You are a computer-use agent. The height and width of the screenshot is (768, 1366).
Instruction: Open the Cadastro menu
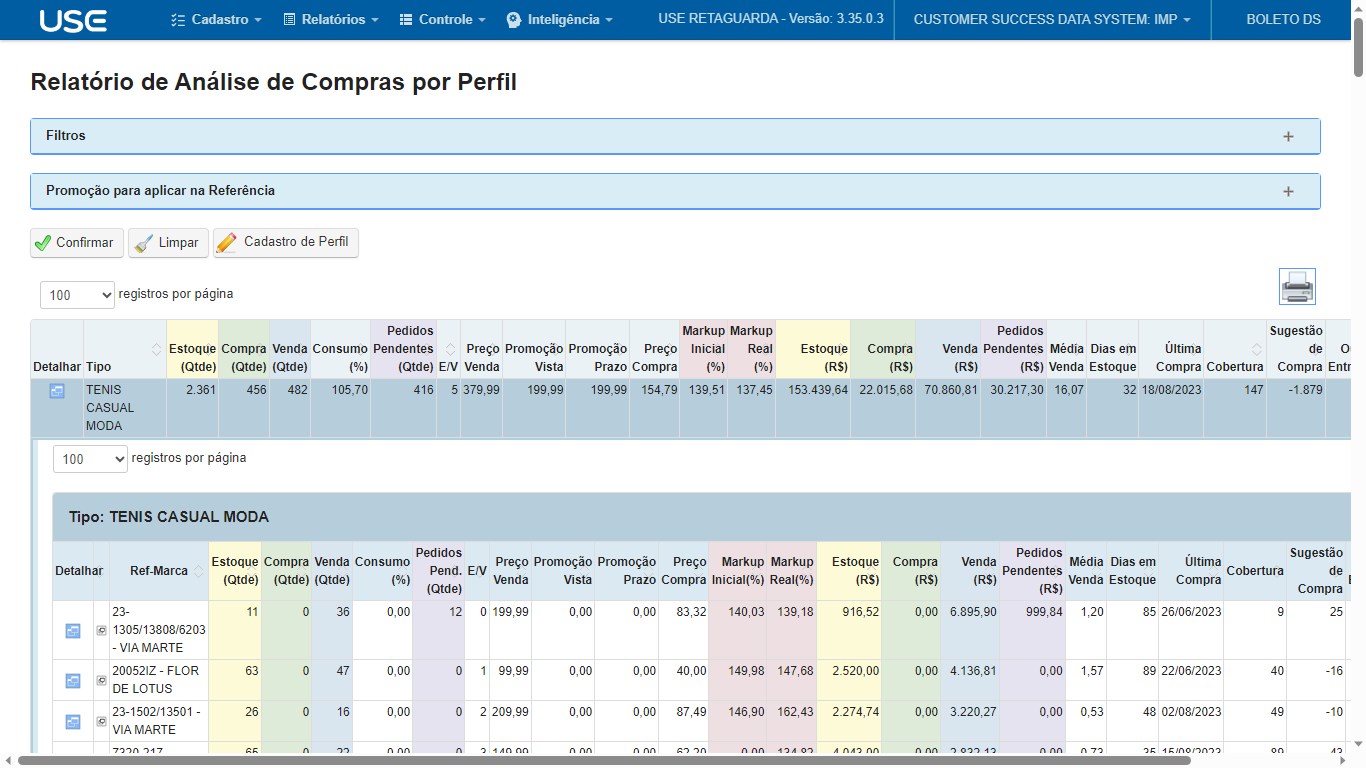216,20
